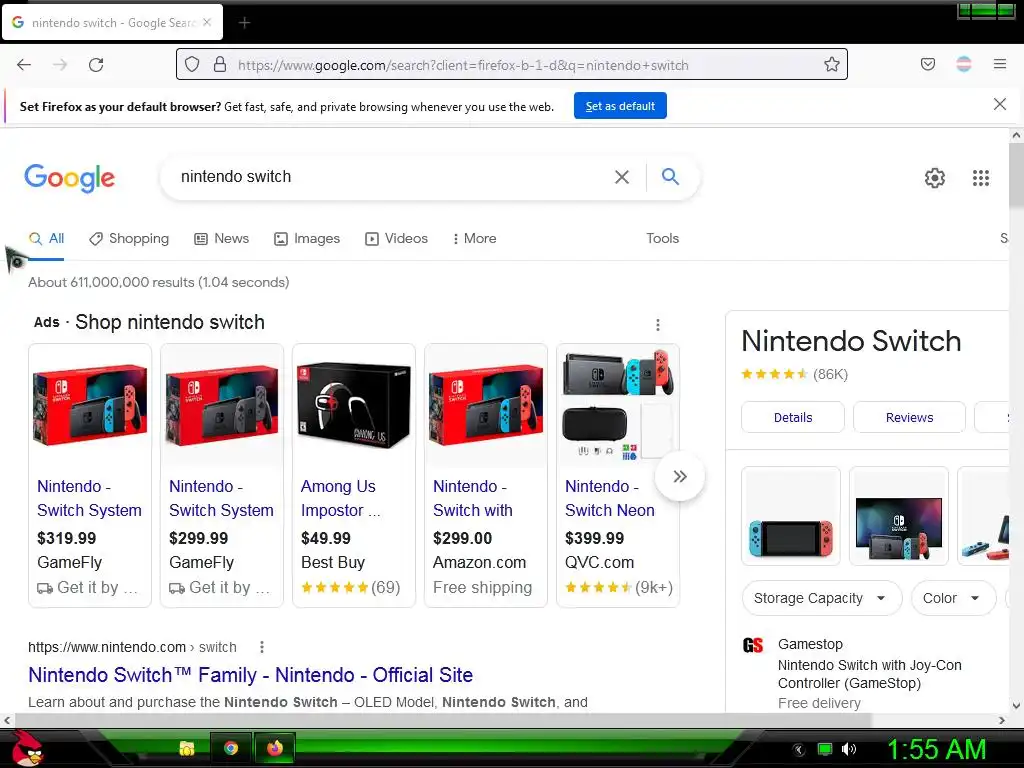This screenshot has height=768, width=1024.
Task: Click the padlock site security icon
Action: pyautogui.click(x=220, y=65)
